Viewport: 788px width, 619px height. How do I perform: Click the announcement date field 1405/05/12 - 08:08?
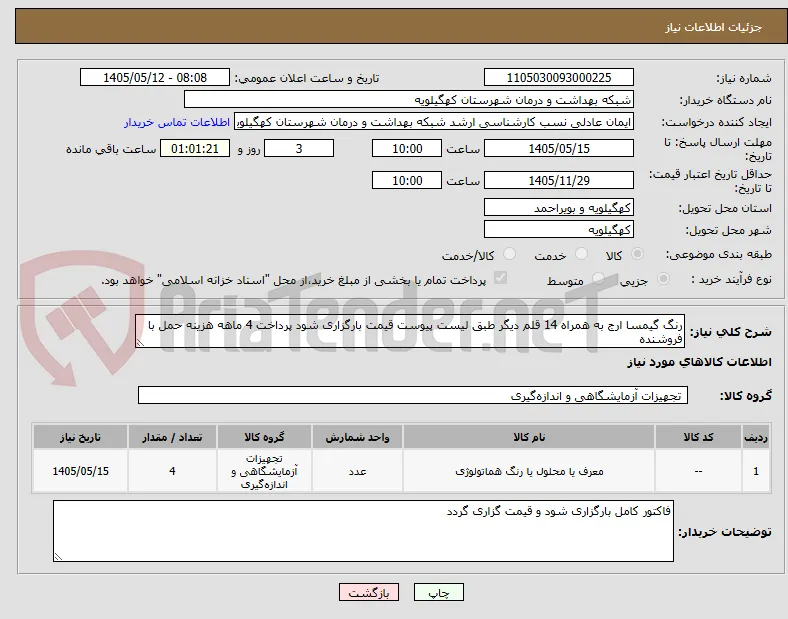click(155, 77)
